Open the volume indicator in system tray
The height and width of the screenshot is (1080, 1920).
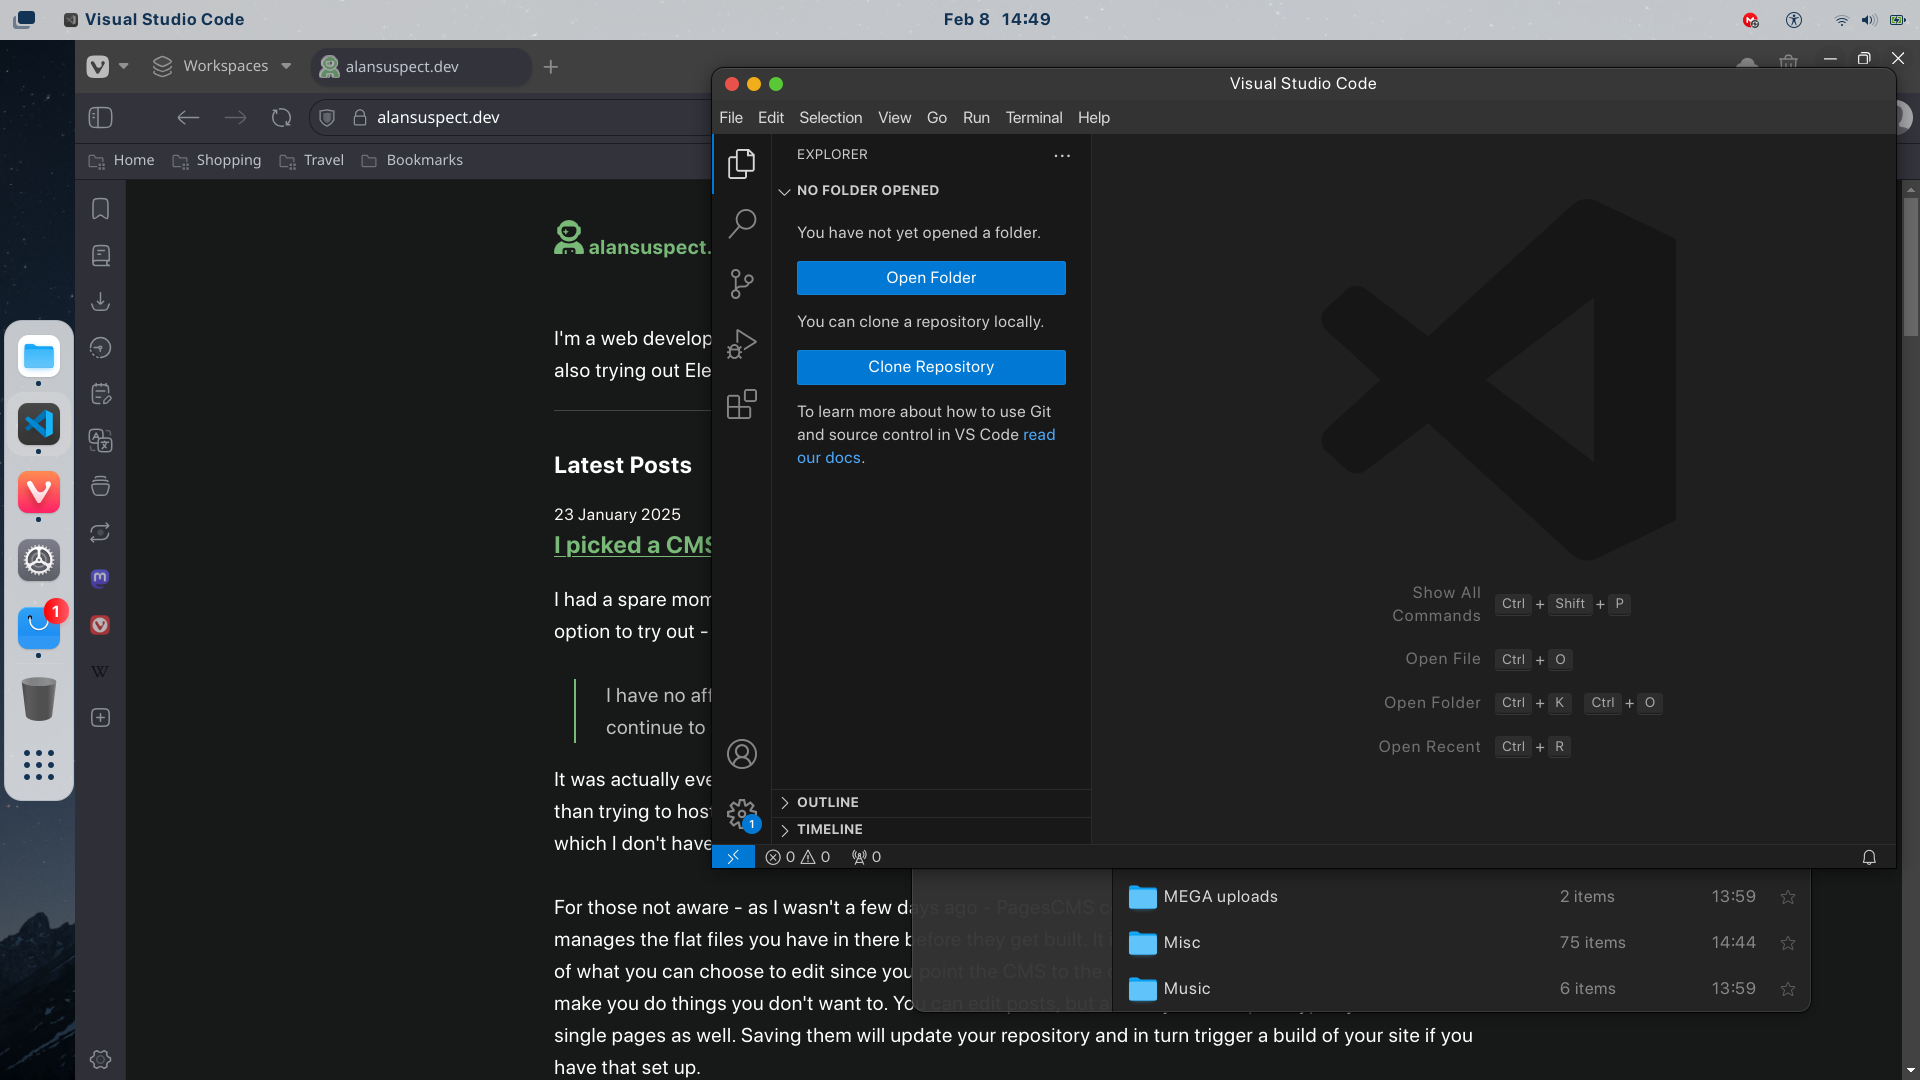1868,20
